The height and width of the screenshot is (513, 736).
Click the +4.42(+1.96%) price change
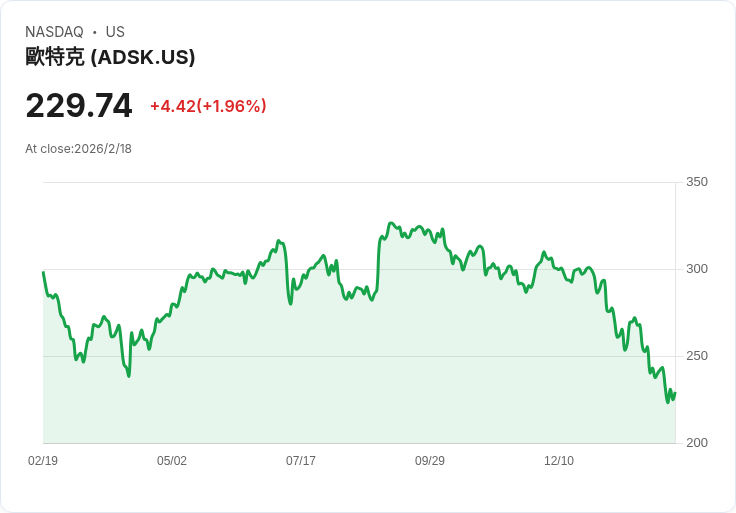coord(208,106)
